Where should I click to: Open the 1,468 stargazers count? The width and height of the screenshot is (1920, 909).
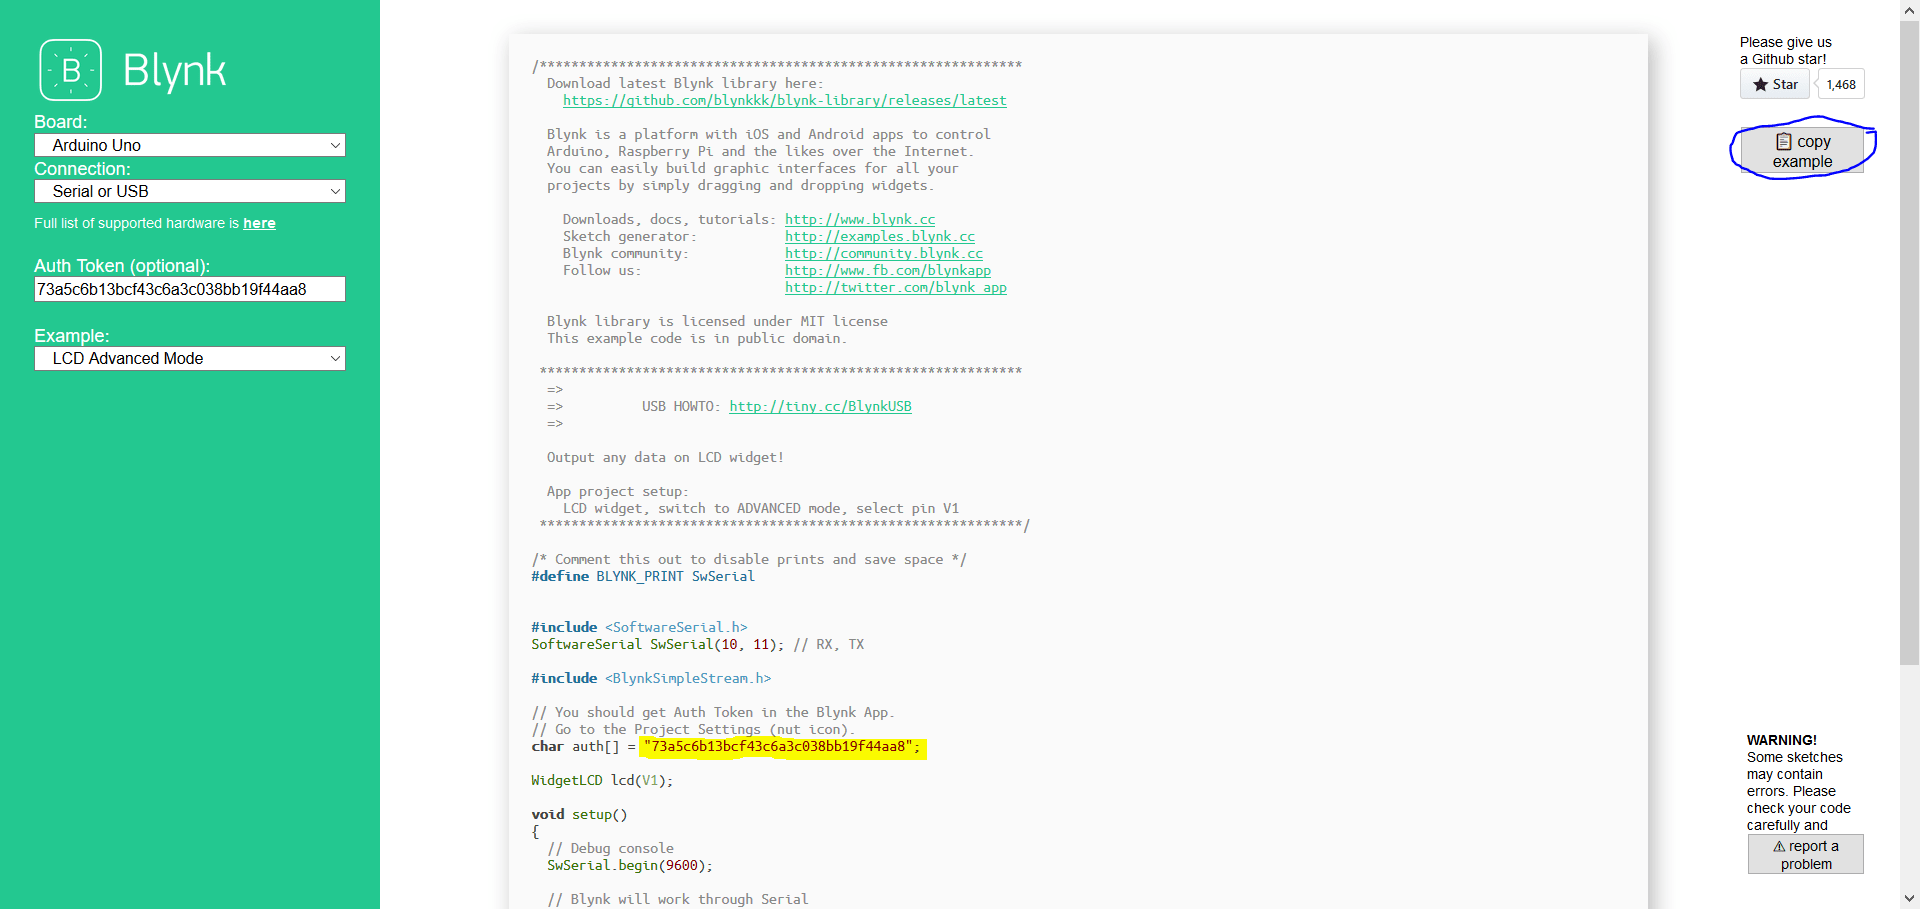(x=1841, y=85)
